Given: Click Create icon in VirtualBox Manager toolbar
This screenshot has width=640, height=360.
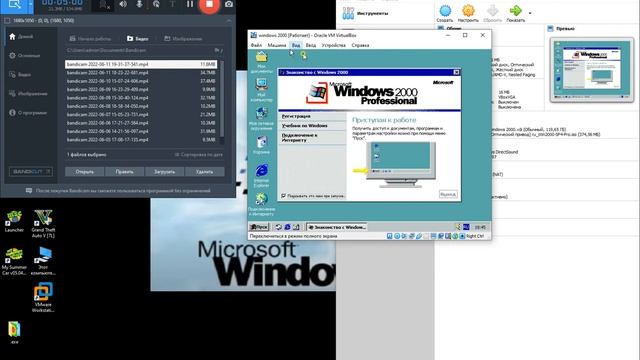Looking at the screenshot, I should click(444, 13).
